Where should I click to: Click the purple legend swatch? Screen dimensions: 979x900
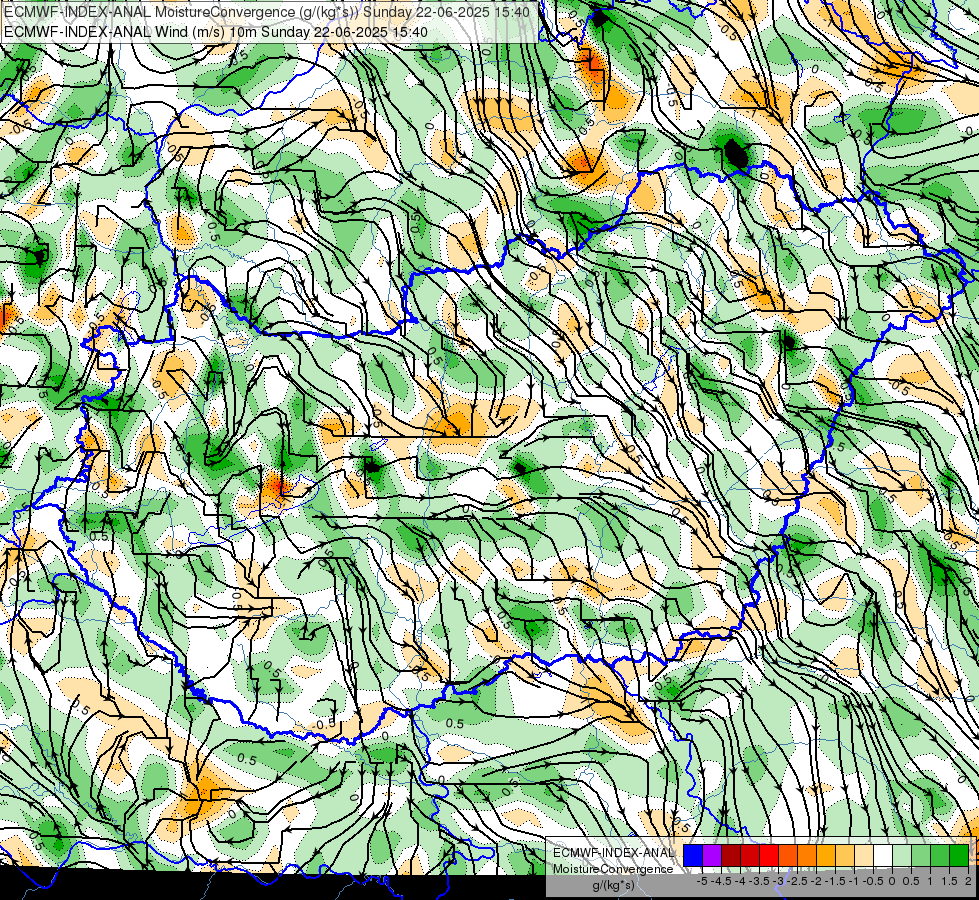coord(712,855)
